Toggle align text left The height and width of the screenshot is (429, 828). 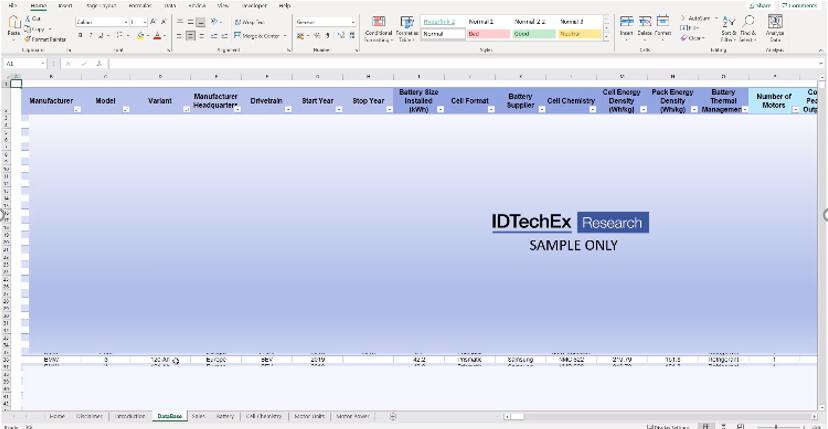point(180,35)
